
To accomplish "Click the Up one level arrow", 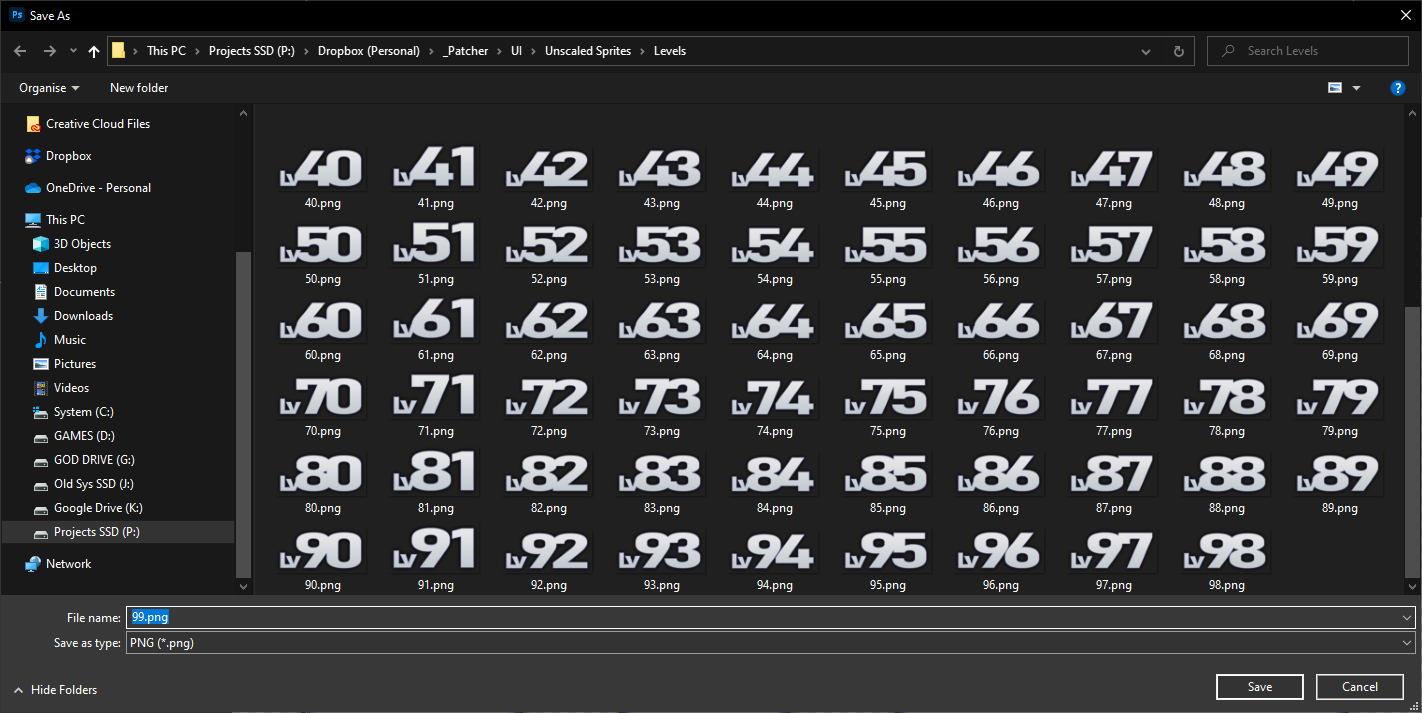I will pyautogui.click(x=94, y=51).
